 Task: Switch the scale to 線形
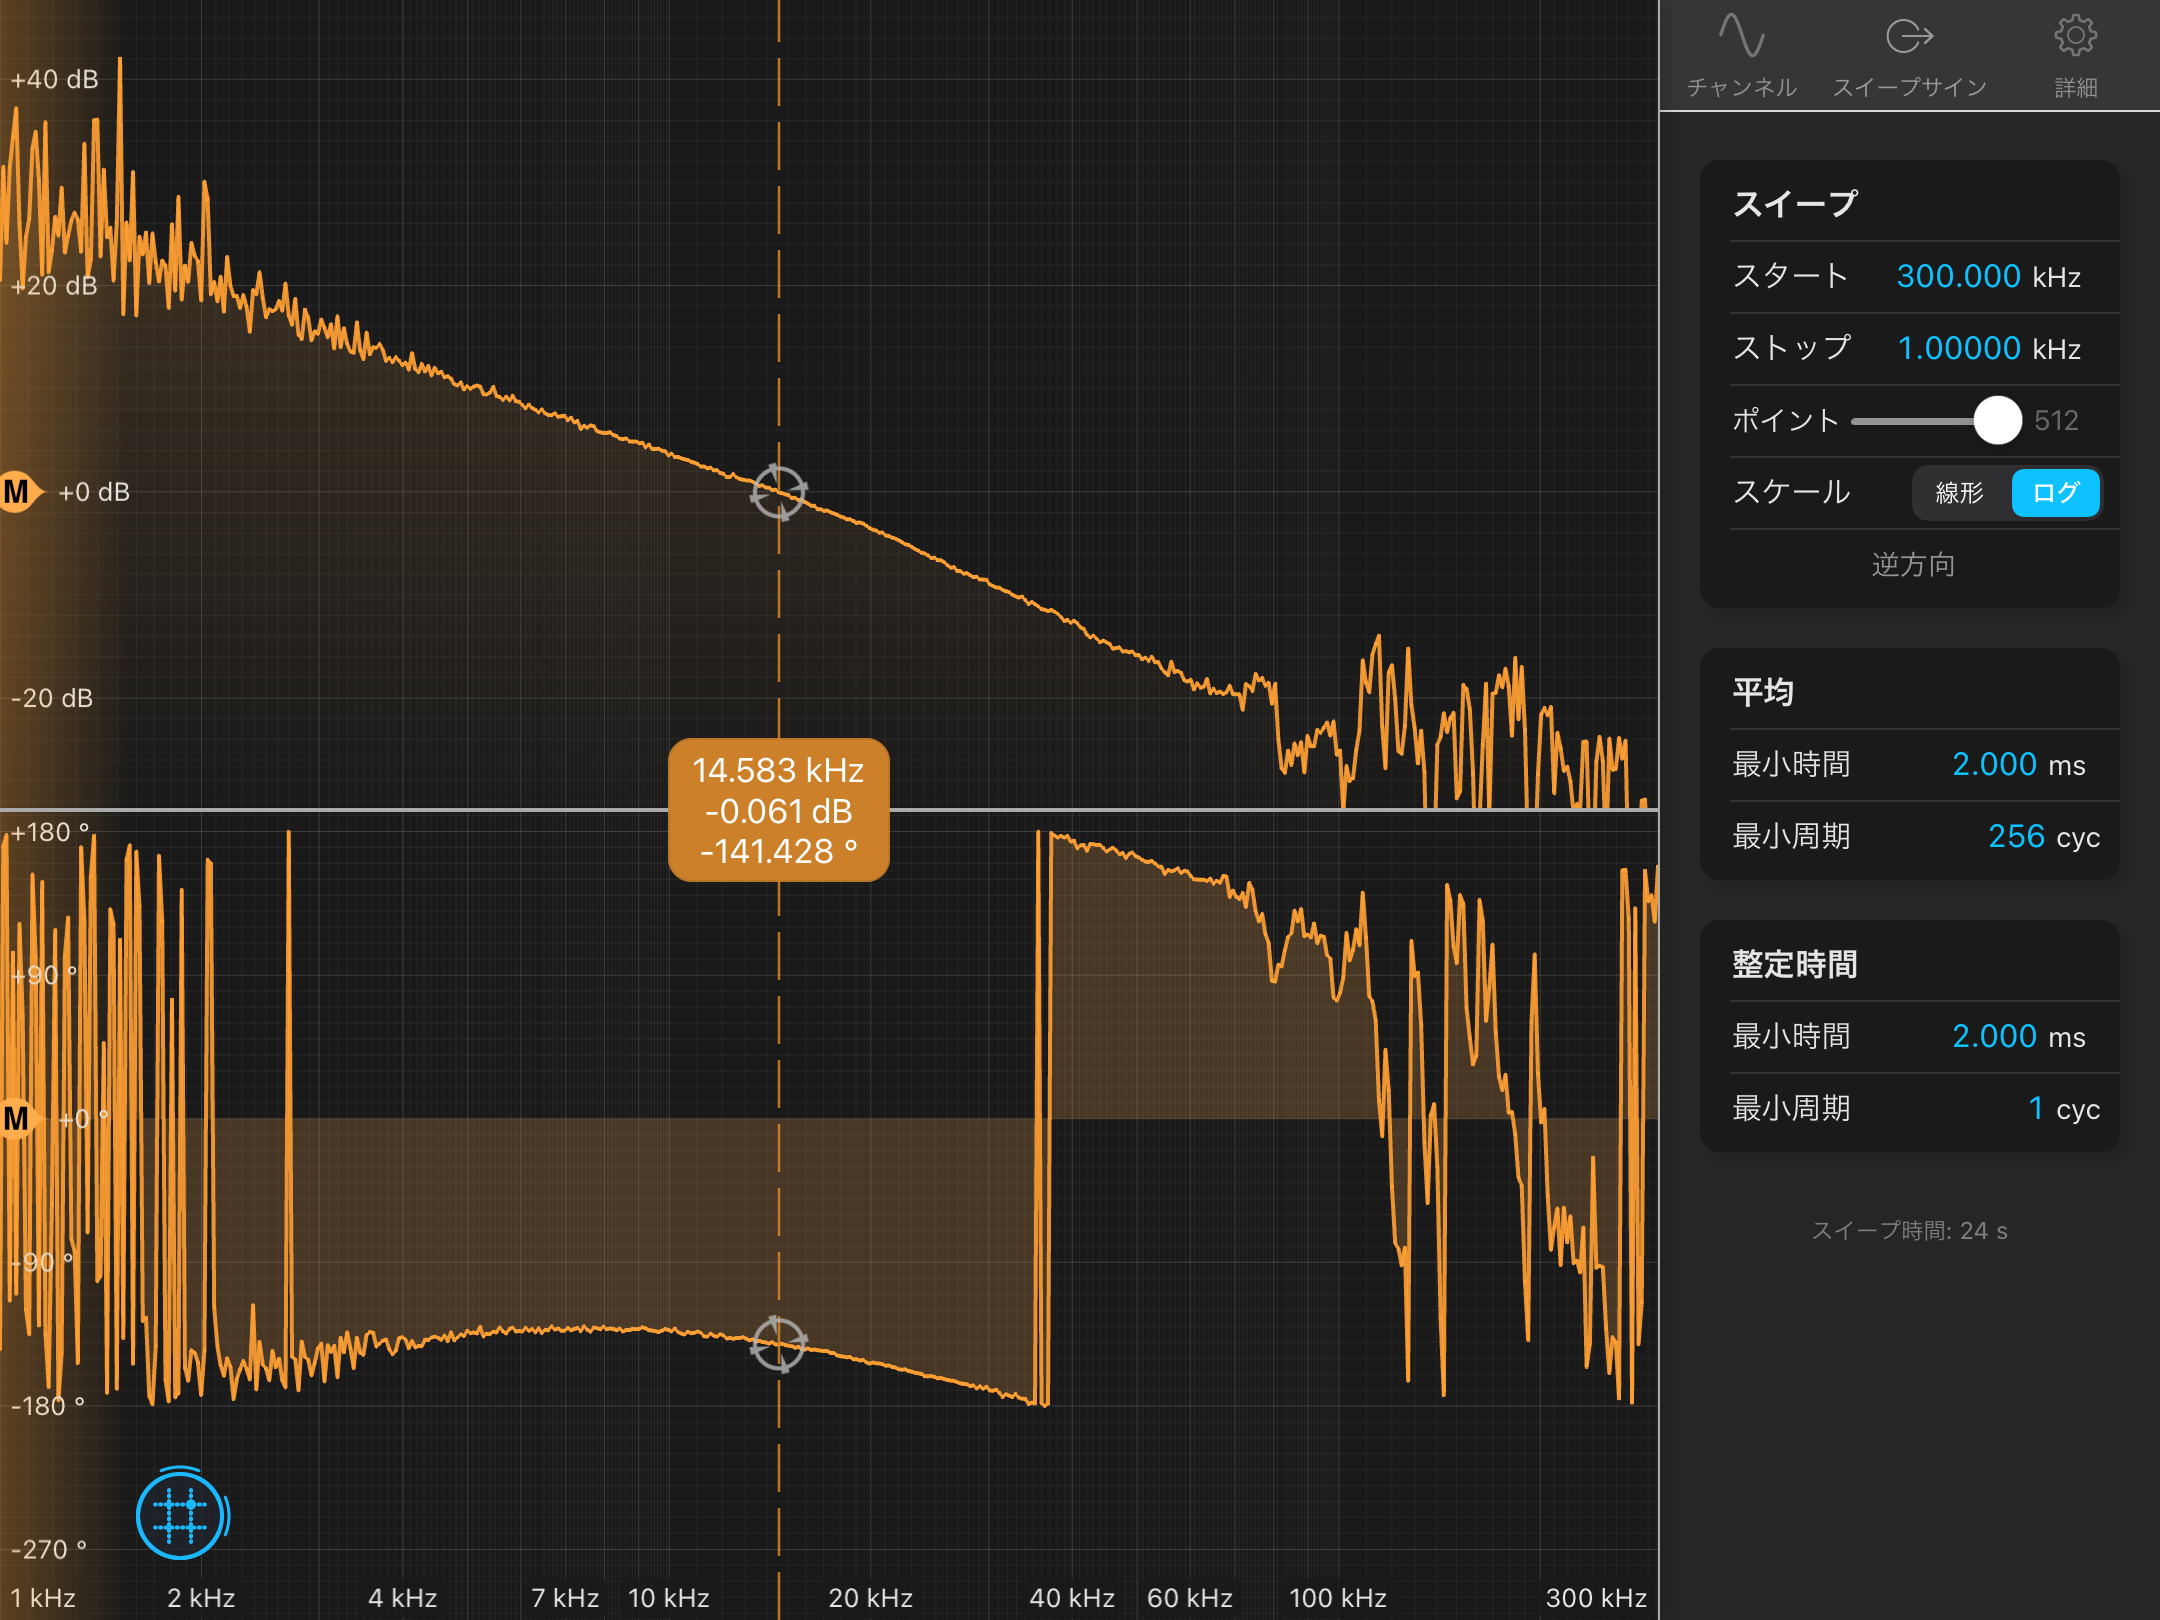point(1959,493)
